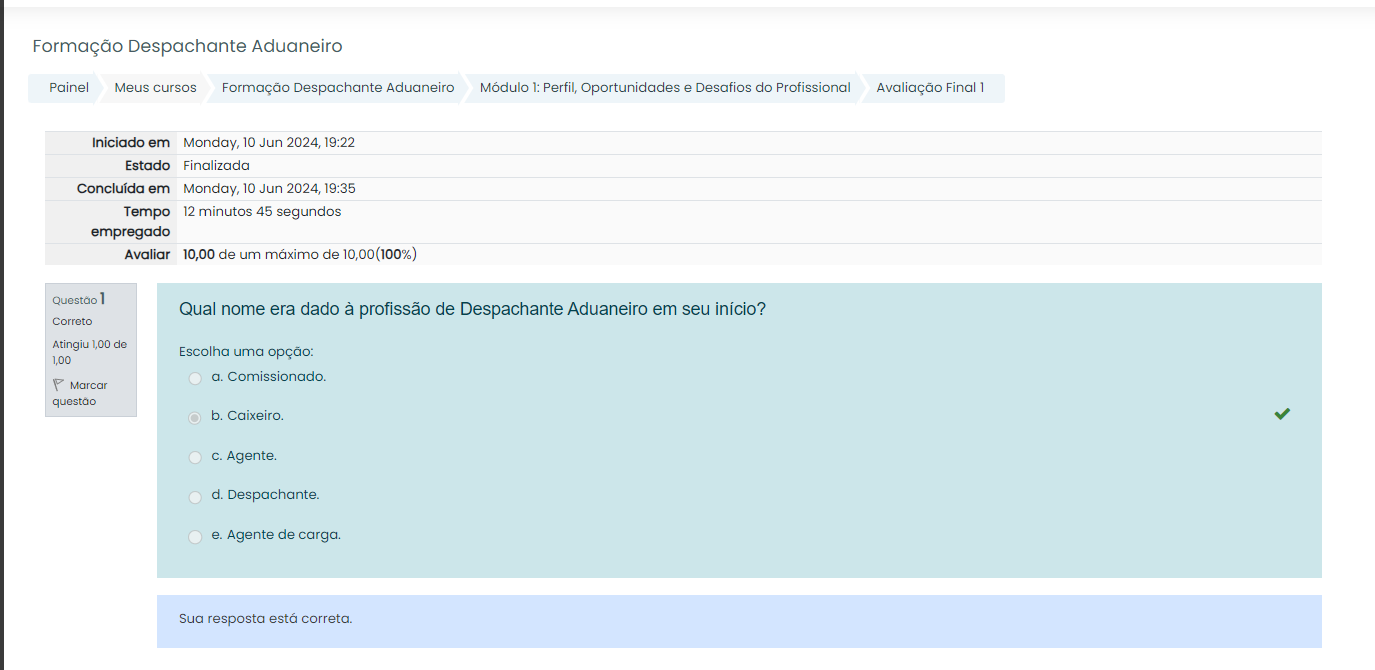1375x670 pixels.
Task: Open Meus cursos from the breadcrumb
Action: [155, 88]
